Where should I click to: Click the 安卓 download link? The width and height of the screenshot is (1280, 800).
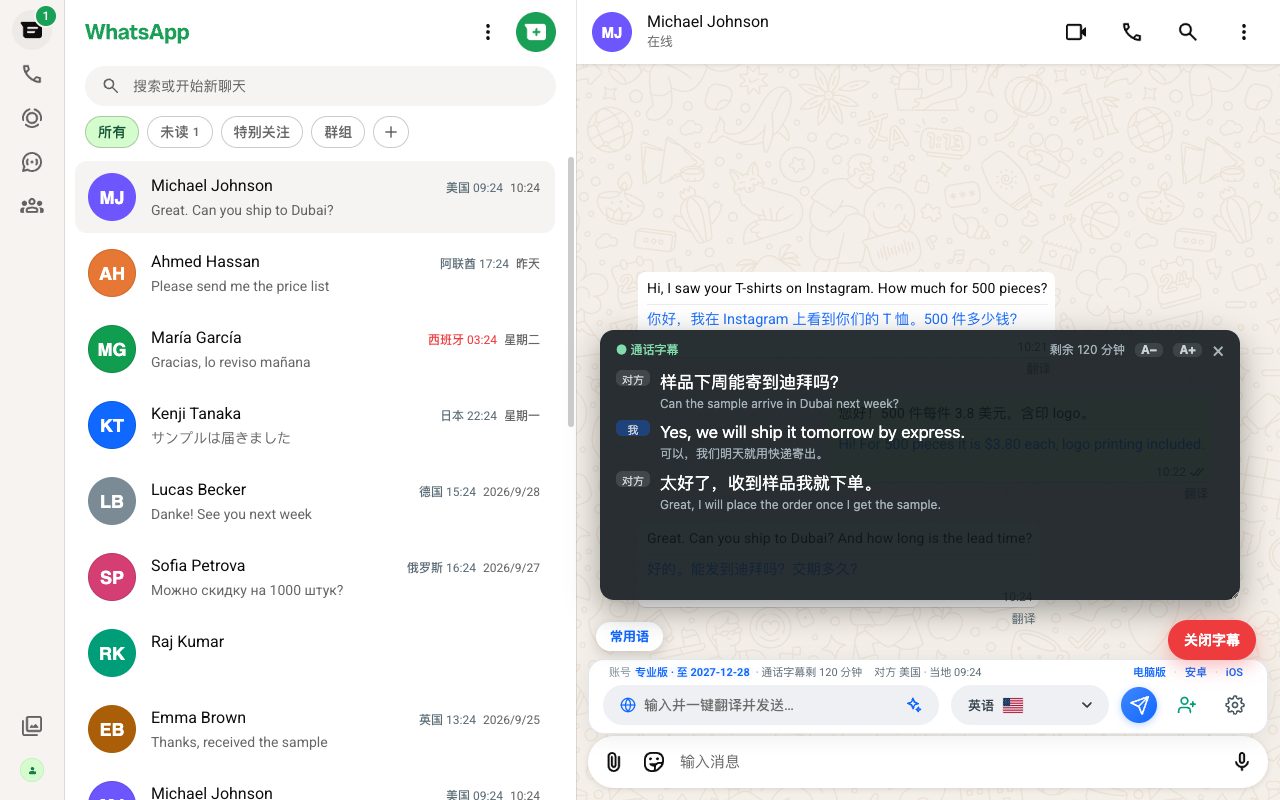click(1196, 672)
